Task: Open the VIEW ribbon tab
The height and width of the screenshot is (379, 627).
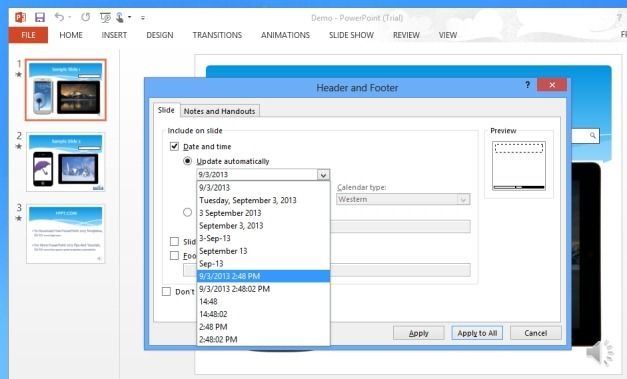Action: click(x=447, y=35)
